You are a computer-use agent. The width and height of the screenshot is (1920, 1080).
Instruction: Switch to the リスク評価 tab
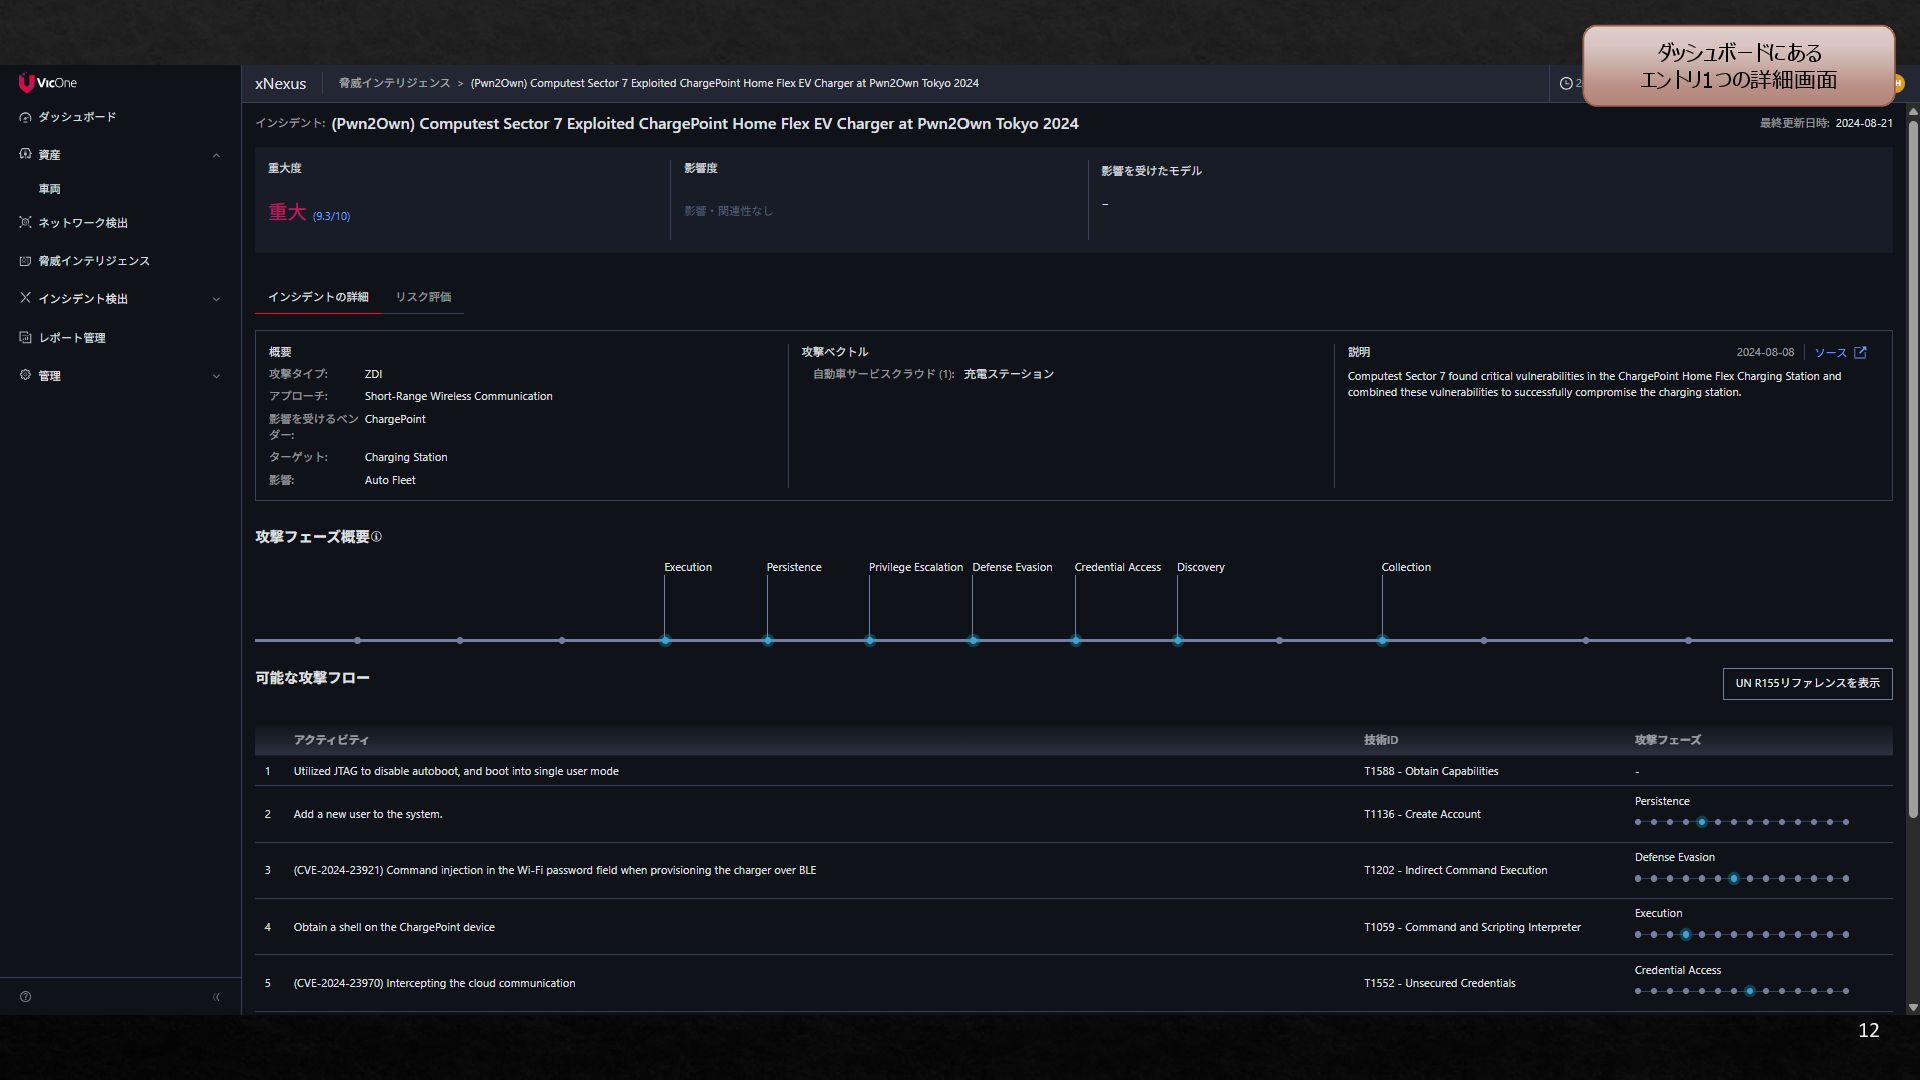423,297
